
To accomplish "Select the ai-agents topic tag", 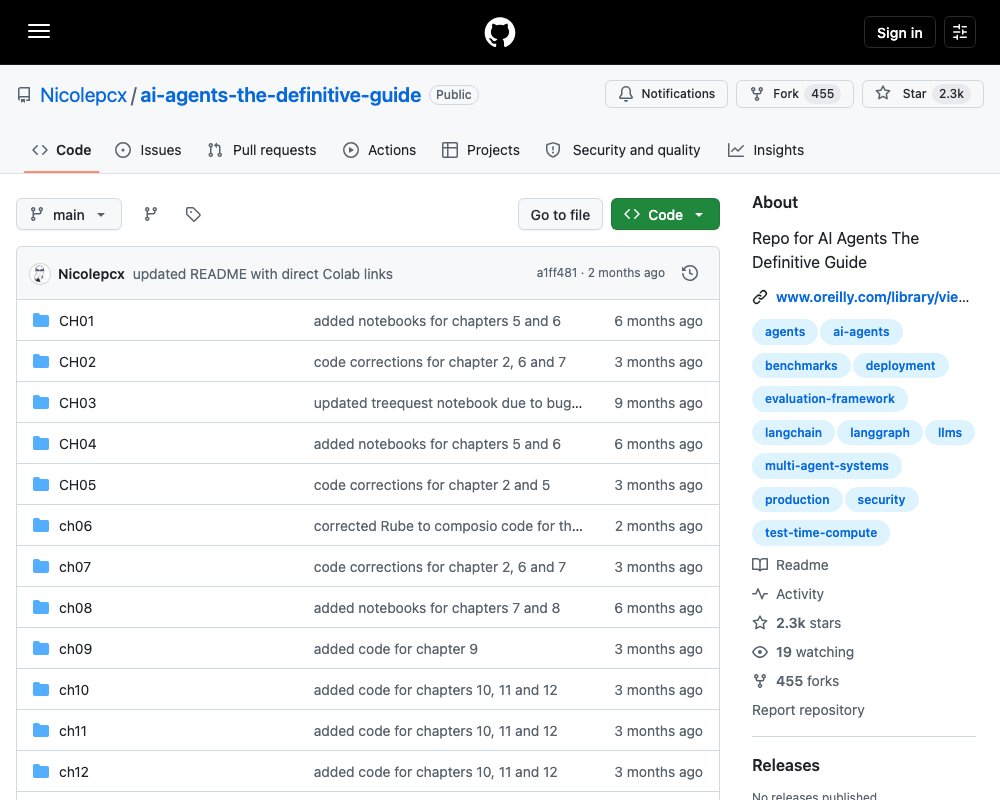I will coord(861,332).
